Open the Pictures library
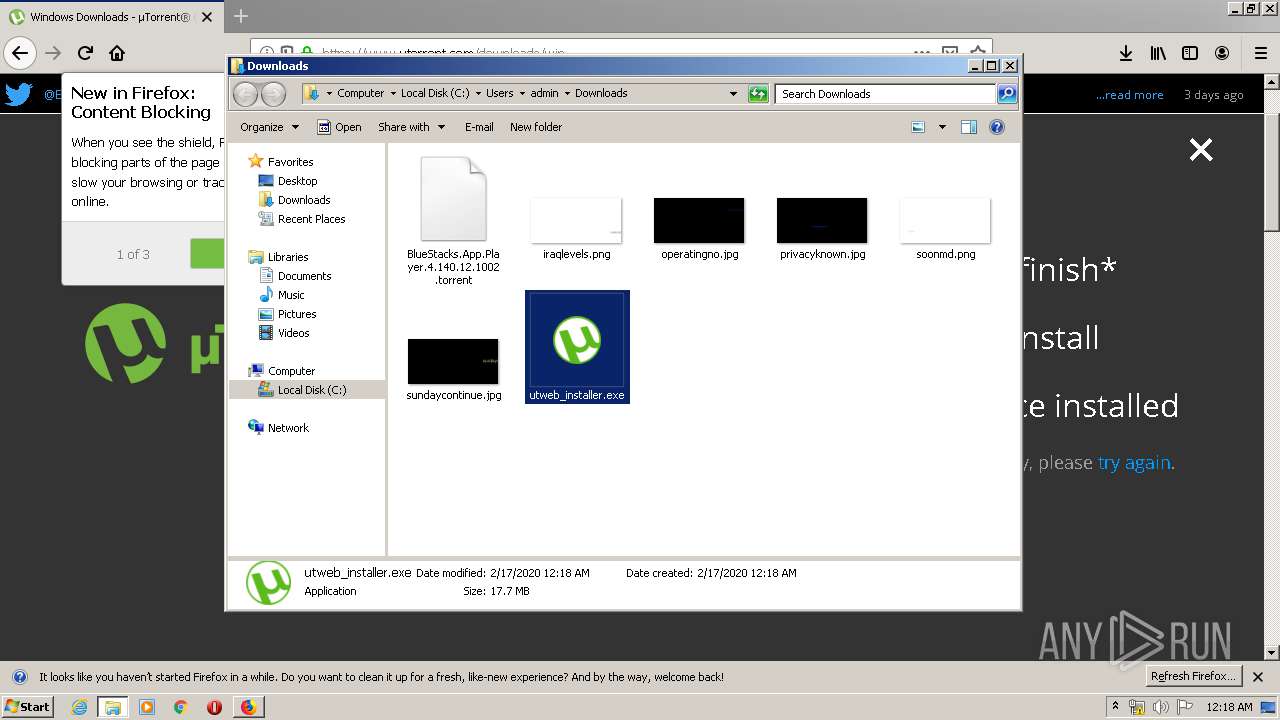This screenshot has height=720, width=1280. (297, 314)
